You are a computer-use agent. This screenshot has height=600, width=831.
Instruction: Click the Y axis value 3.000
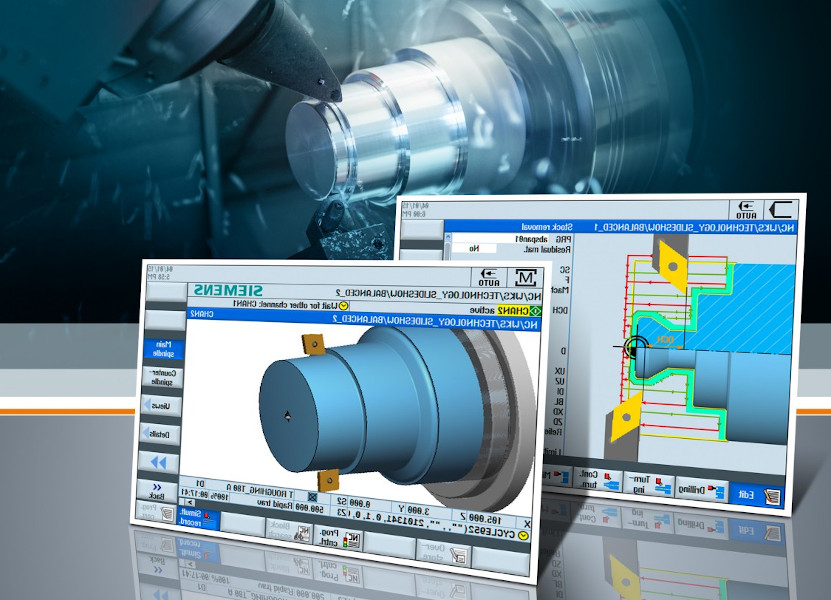pyautogui.click(x=418, y=511)
